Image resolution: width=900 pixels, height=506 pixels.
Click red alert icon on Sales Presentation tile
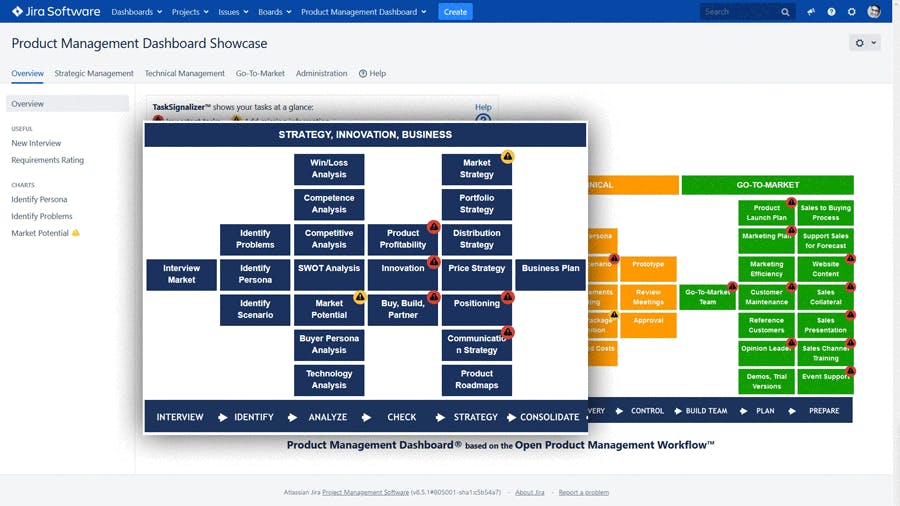pos(851,314)
